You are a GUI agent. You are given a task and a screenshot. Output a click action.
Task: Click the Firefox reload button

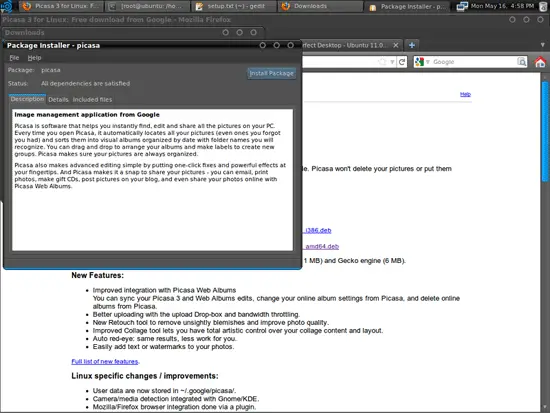402,62
